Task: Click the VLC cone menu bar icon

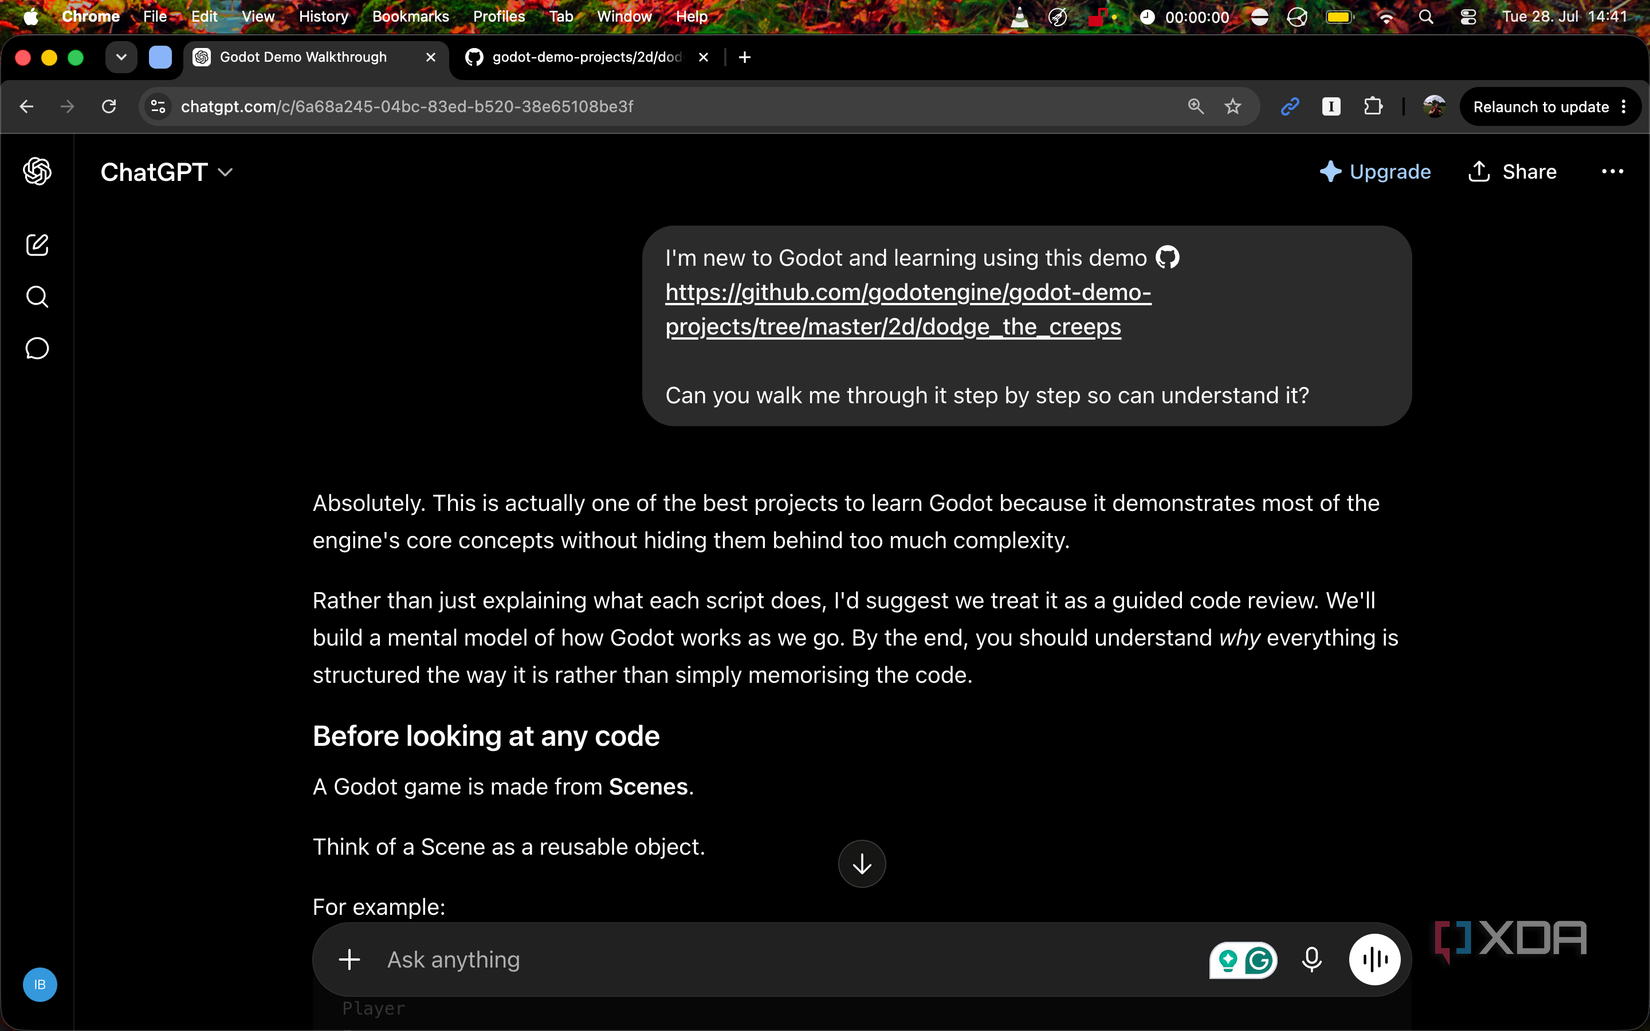Action: (1019, 17)
